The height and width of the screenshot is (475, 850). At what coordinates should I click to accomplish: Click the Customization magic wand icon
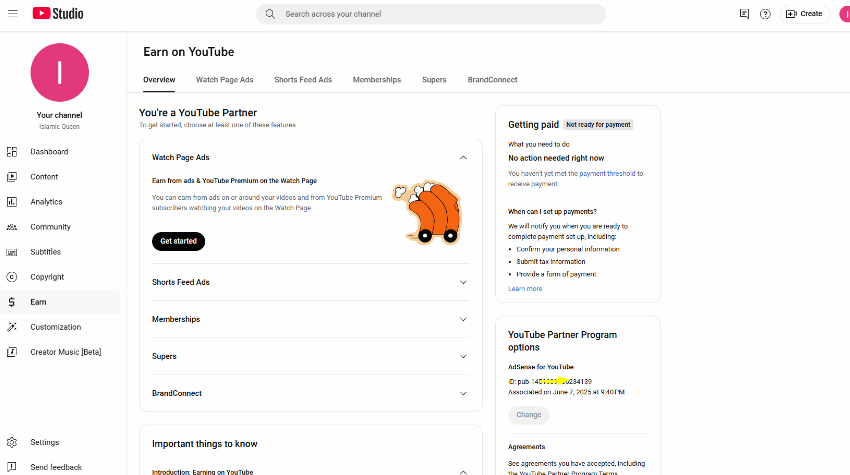pyautogui.click(x=12, y=327)
